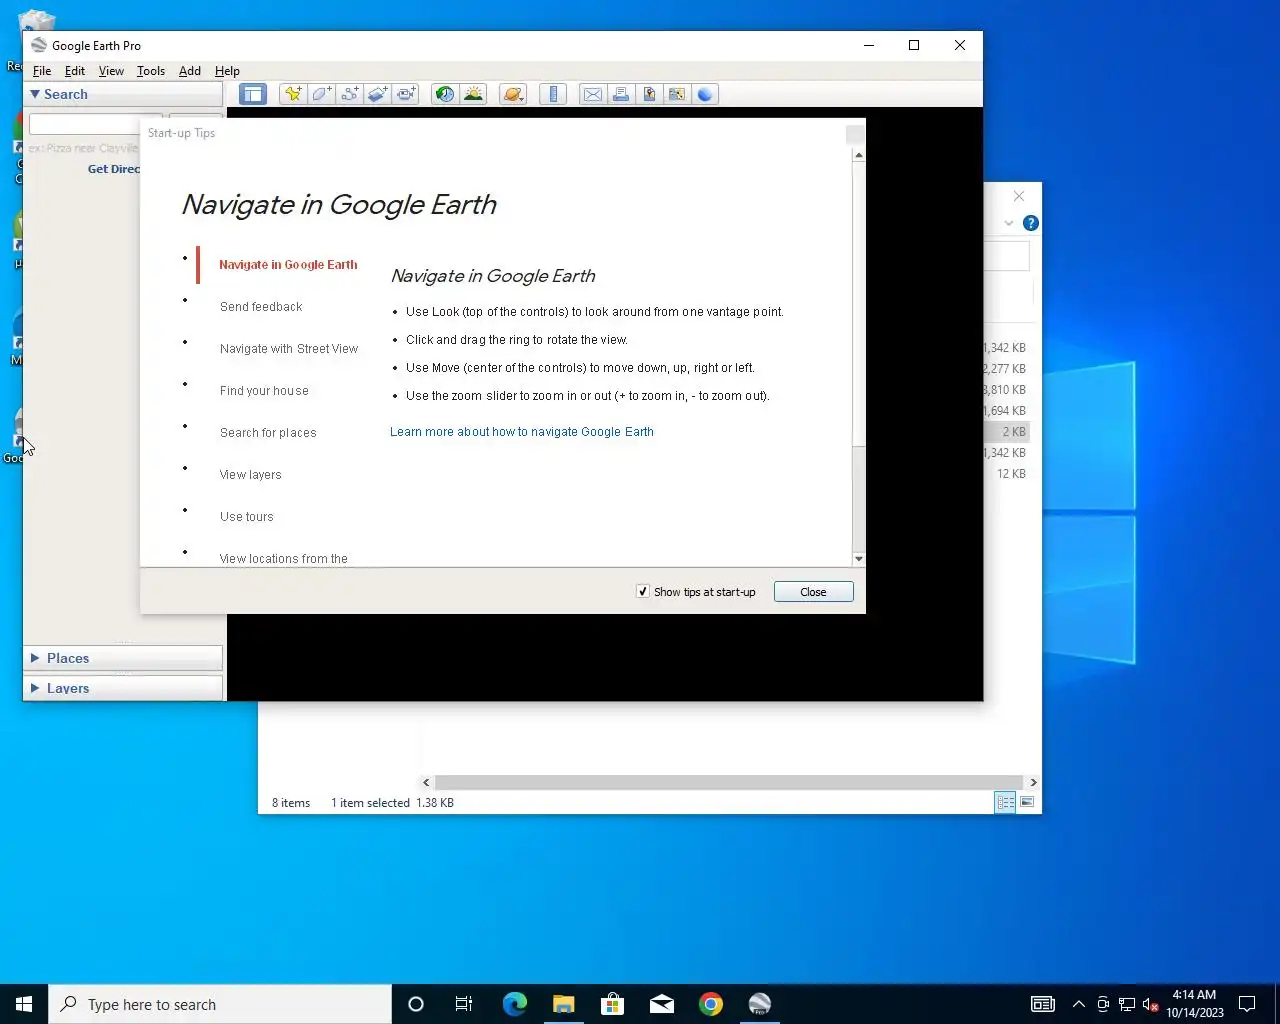
Task: Click the Get Directions link
Action: 114,169
